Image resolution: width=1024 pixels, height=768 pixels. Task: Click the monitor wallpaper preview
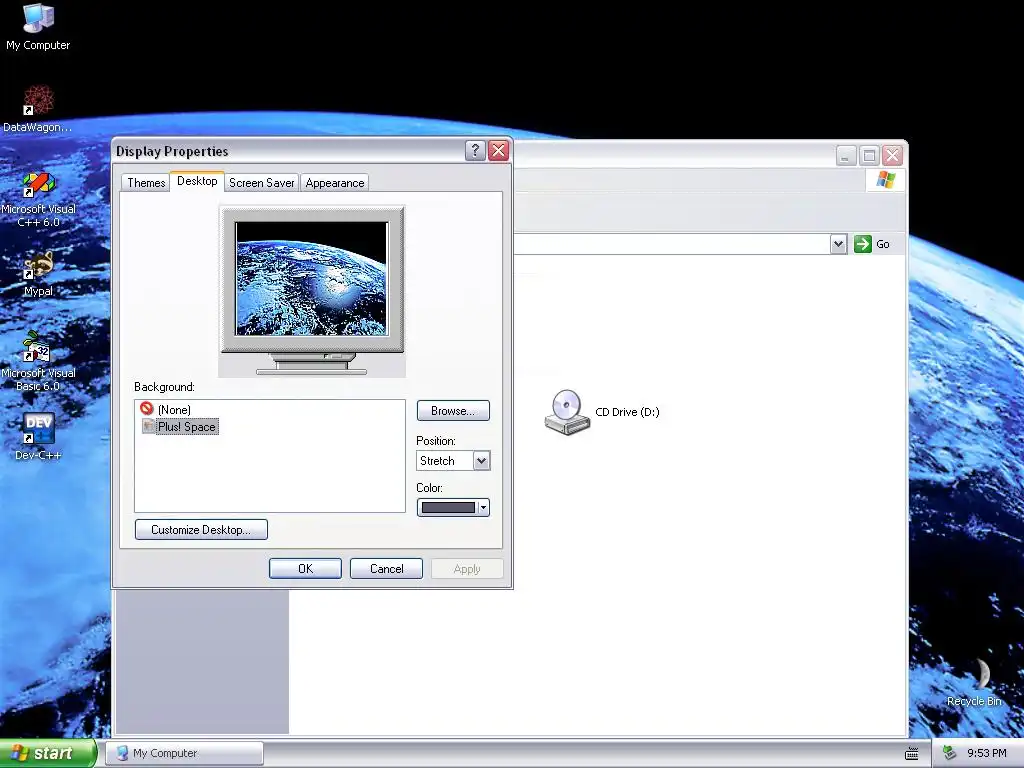[x=312, y=279]
